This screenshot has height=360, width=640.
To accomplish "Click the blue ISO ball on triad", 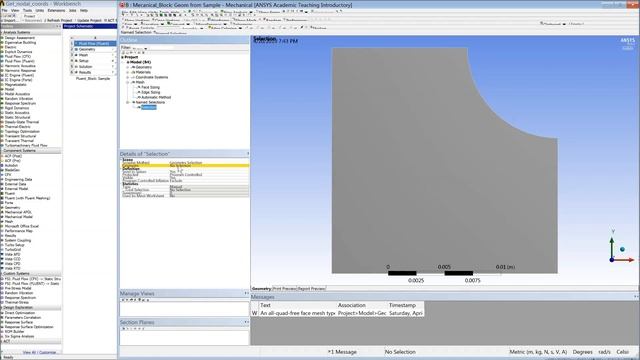I will (622, 249).
